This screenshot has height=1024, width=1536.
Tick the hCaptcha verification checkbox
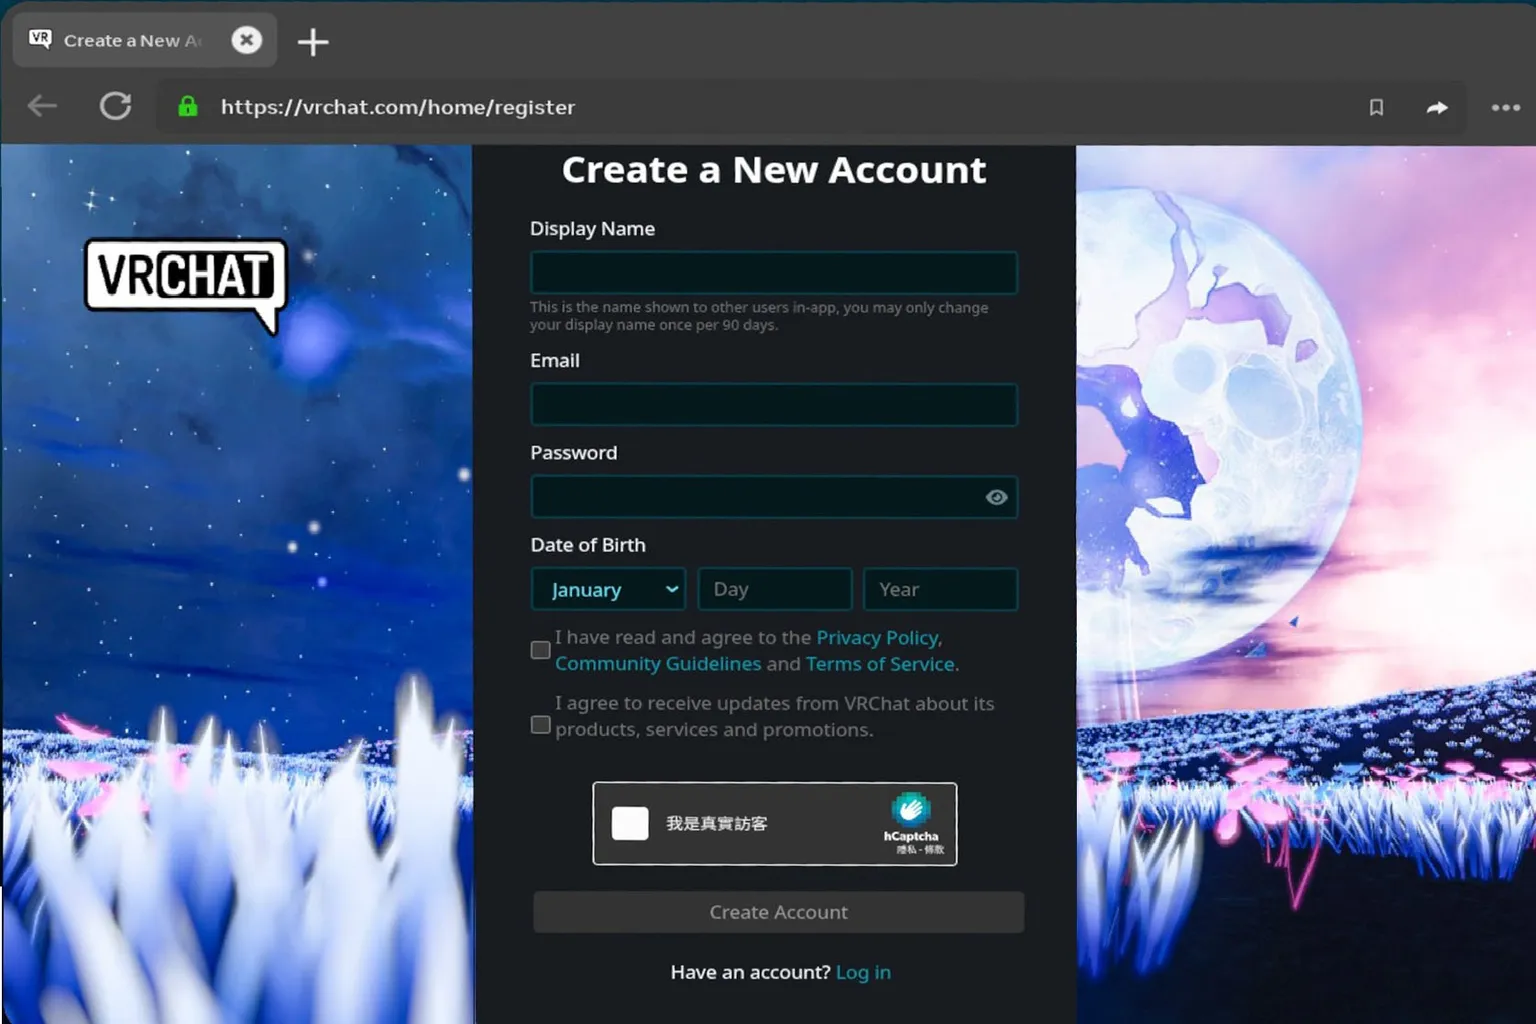coord(630,823)
